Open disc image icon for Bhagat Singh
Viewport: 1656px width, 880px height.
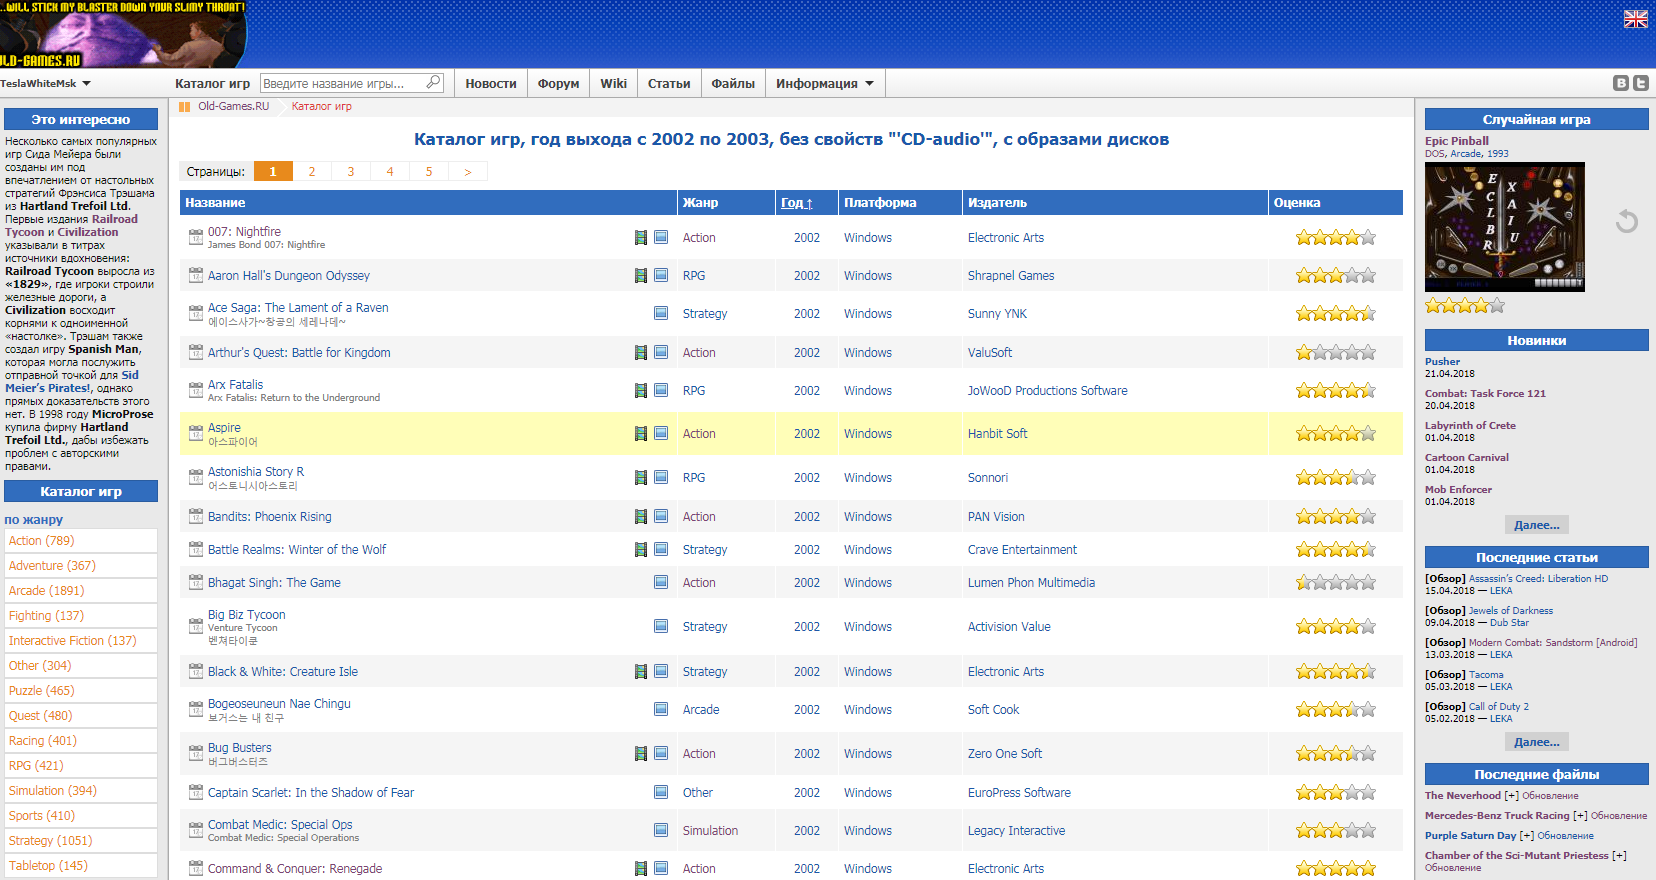pyautogui.click(x=661, y=582)
